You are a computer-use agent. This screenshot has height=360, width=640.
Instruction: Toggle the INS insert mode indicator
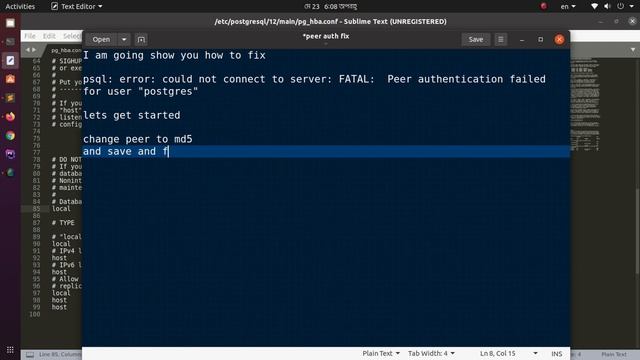point(556,353)
